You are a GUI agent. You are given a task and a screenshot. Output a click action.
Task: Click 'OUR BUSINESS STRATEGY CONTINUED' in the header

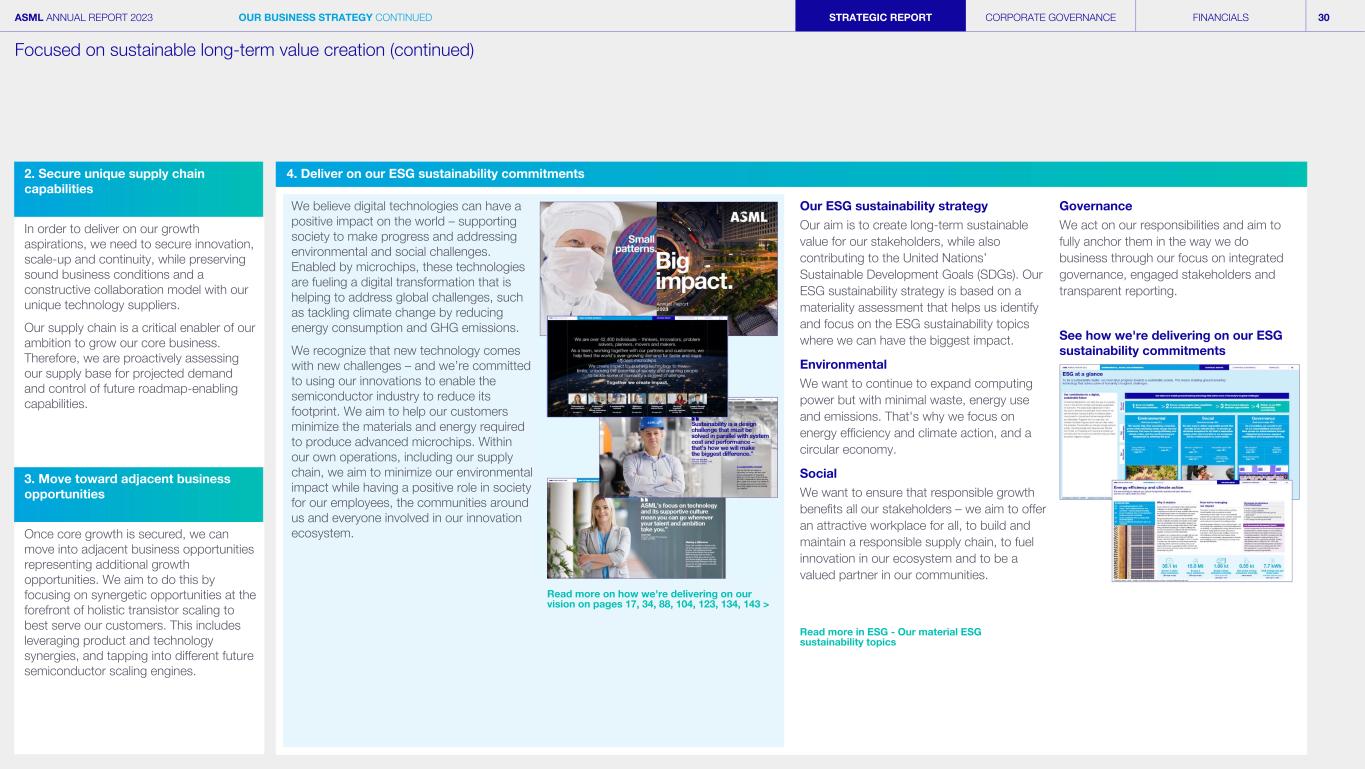point(335,17)
